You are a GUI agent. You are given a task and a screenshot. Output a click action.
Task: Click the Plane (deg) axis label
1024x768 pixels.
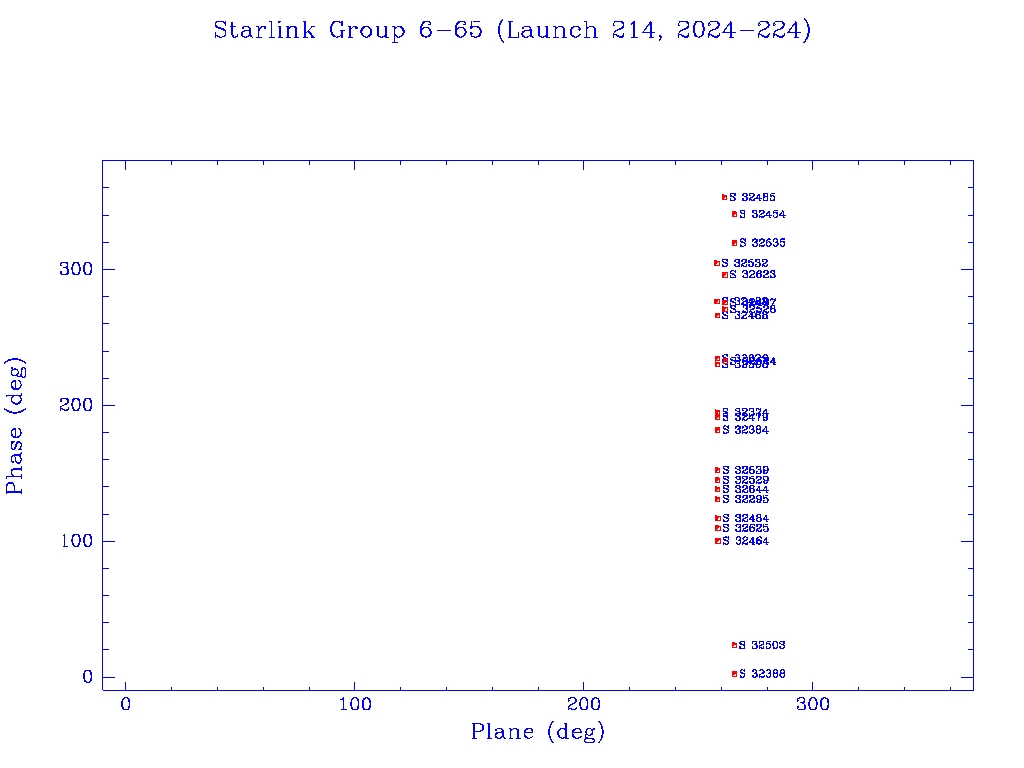(x=538, y=732)
